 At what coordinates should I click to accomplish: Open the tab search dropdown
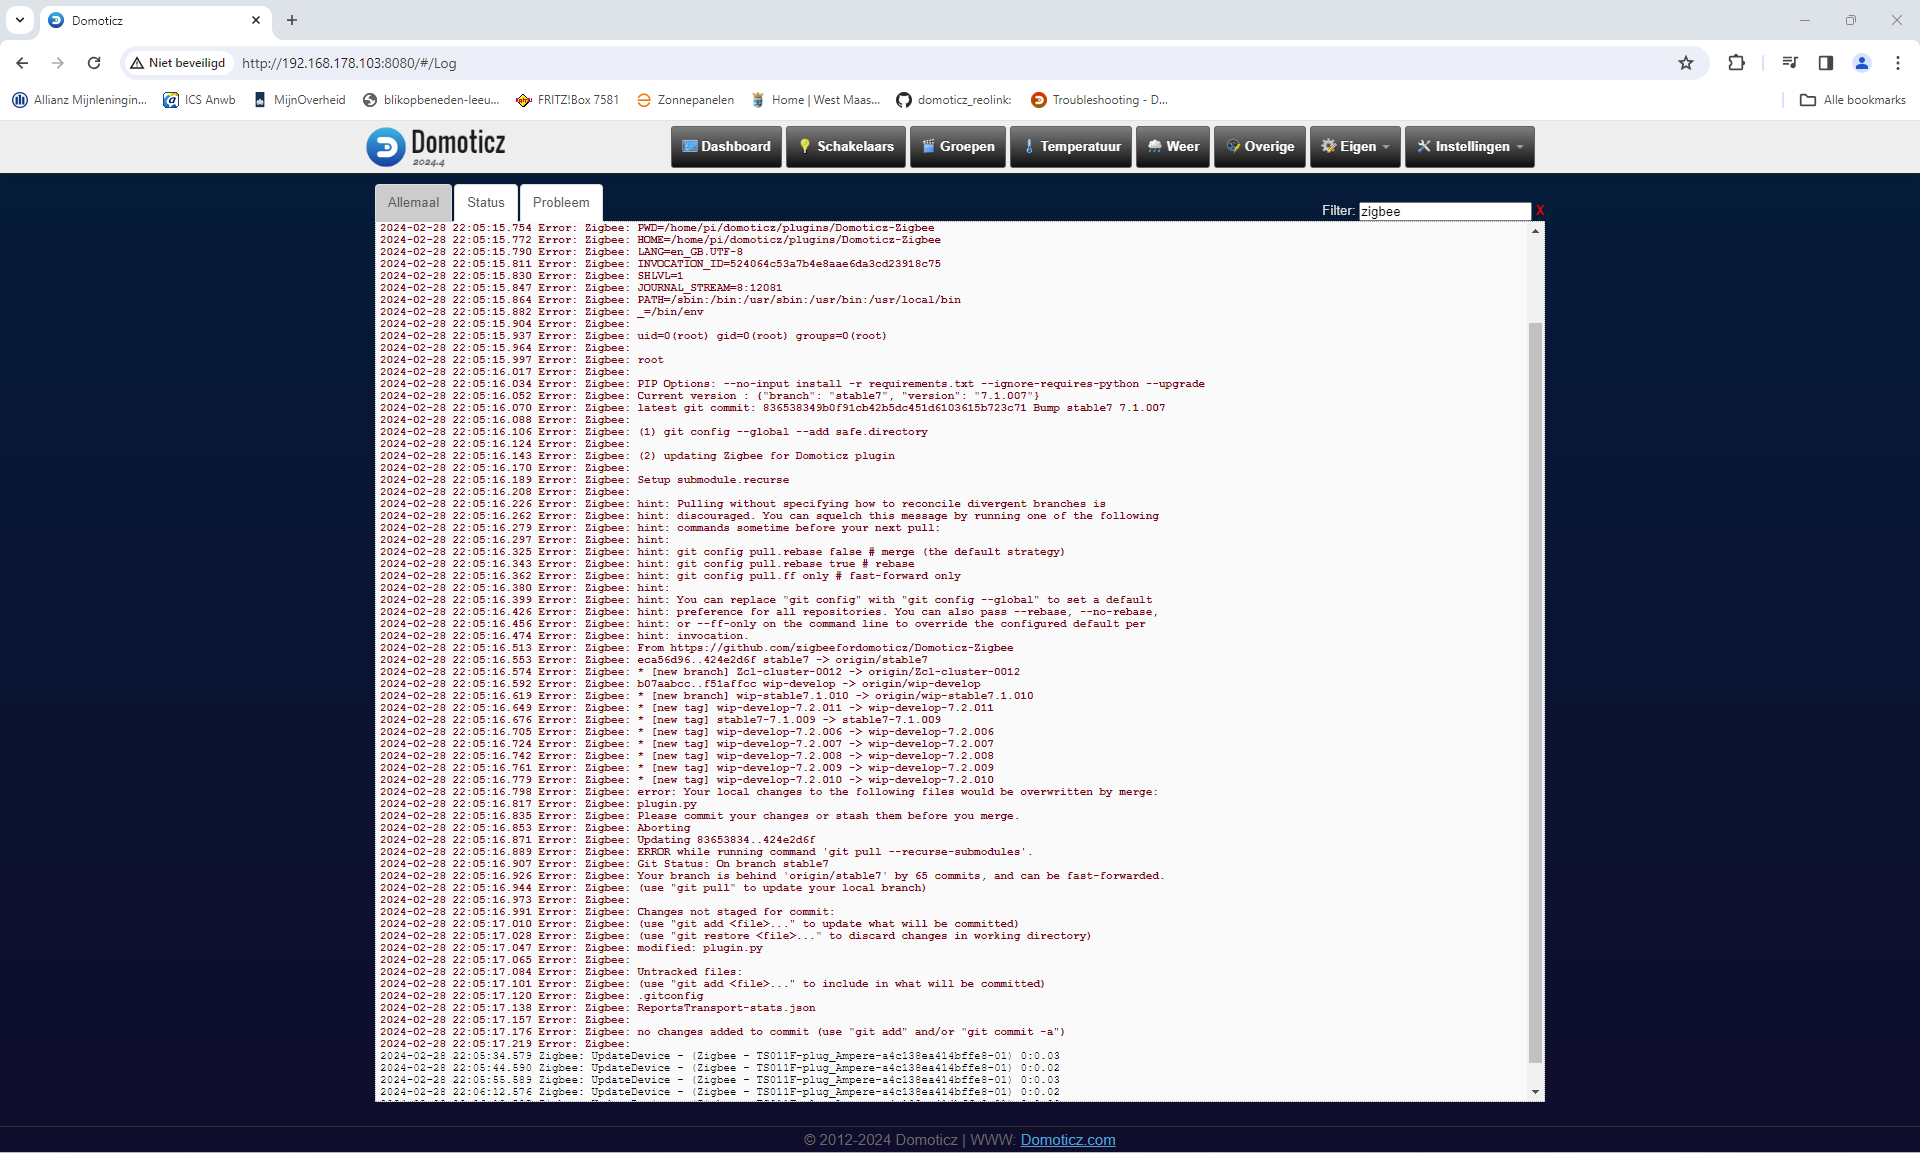tap(20, 20)
